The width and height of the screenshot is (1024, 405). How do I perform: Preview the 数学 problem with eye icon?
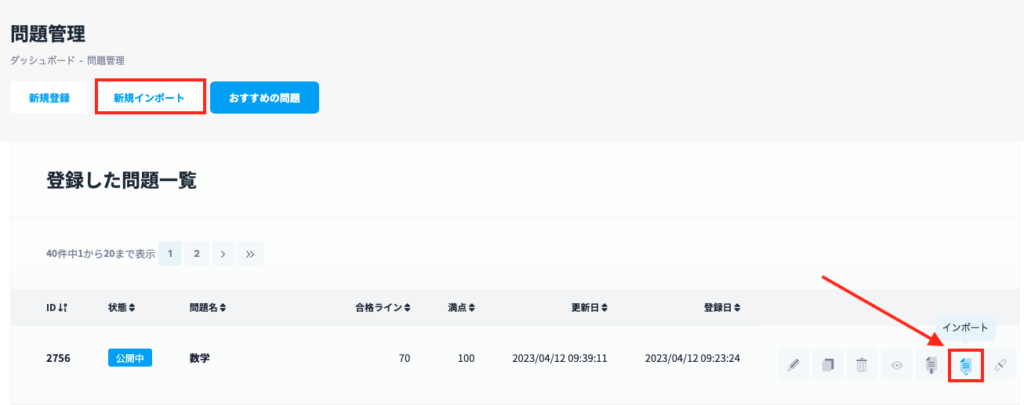pyautogui.click(x=897, y=364)
